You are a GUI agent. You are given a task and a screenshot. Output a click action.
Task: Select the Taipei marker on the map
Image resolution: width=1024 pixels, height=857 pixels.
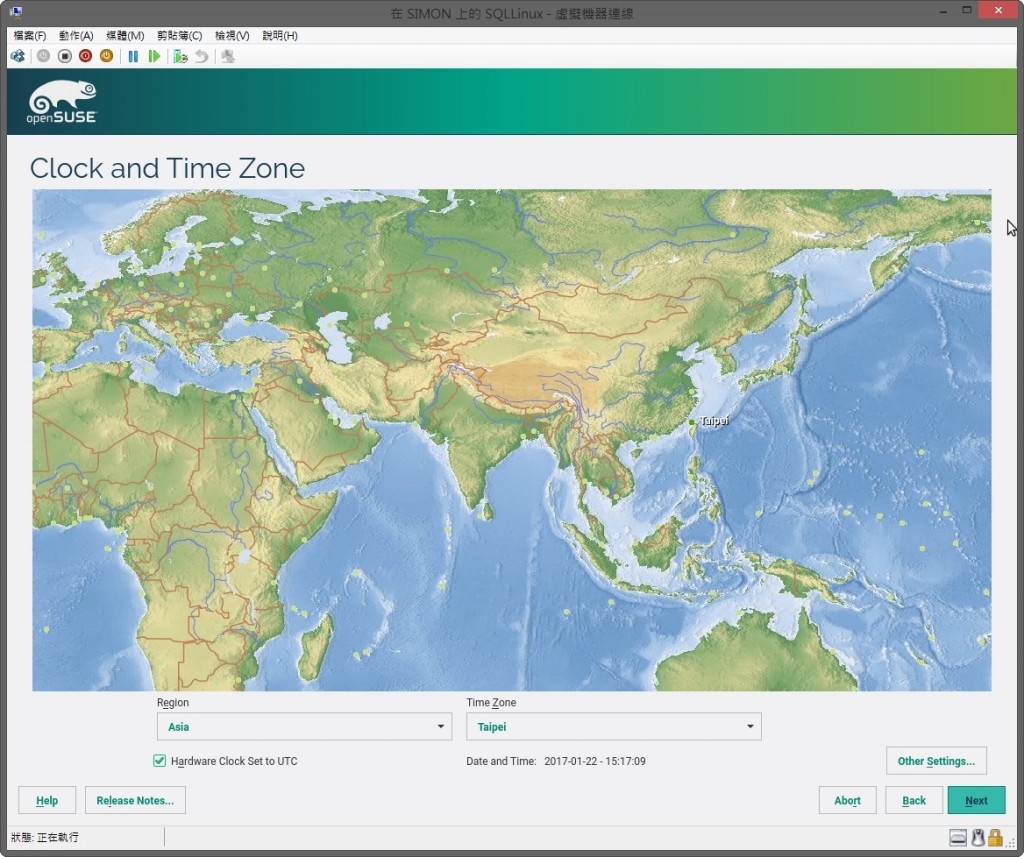(692, 423)
